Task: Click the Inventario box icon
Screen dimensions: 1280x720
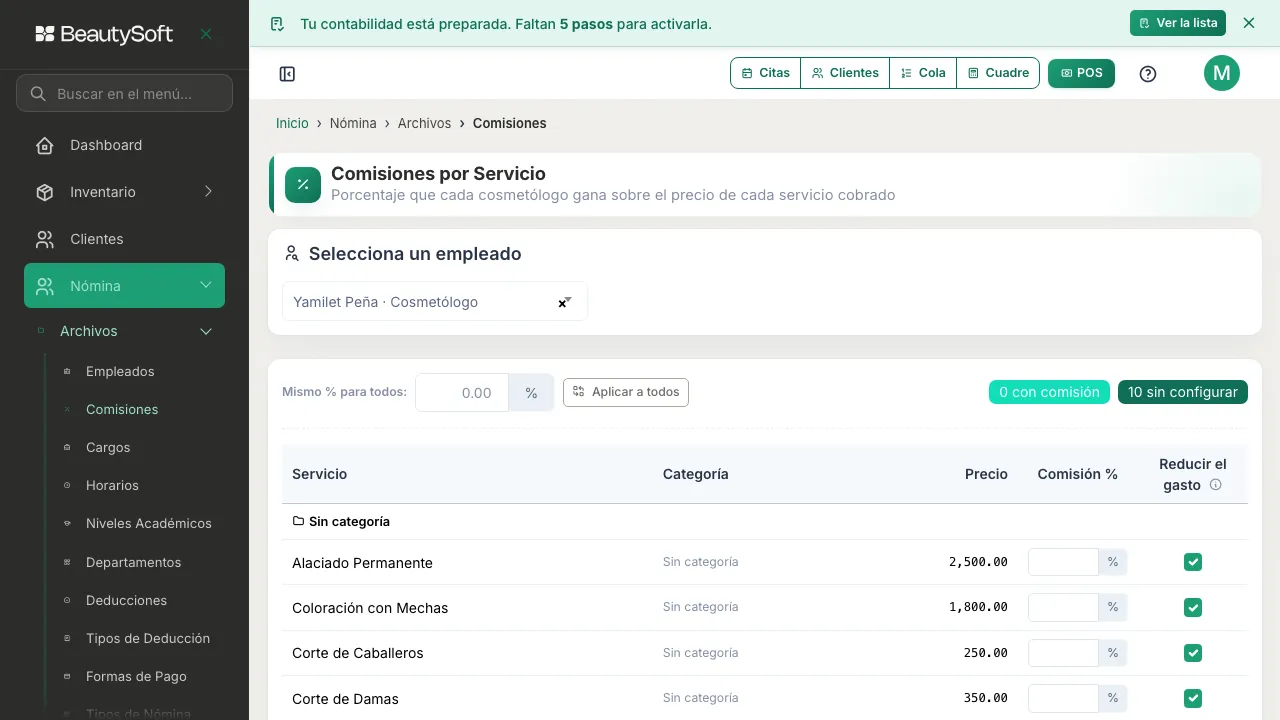Action: [45, 192]
